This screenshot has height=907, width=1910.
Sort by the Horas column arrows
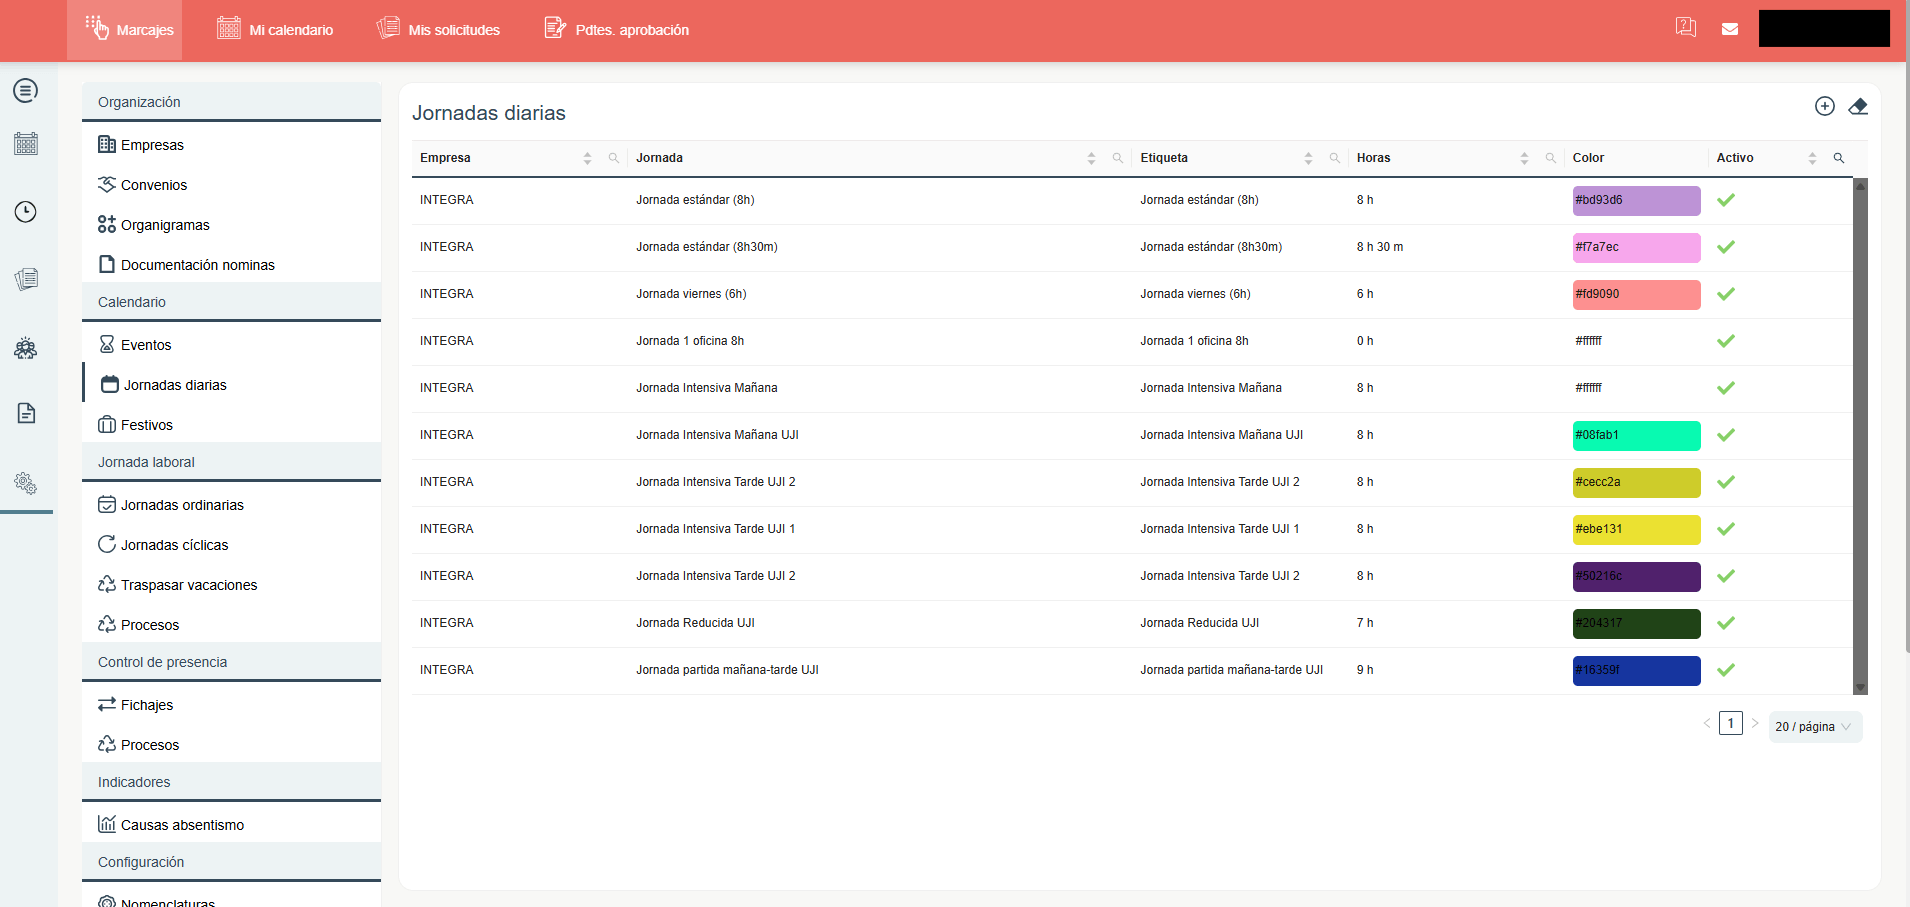pyautogui.click(x=1523, y=158)
